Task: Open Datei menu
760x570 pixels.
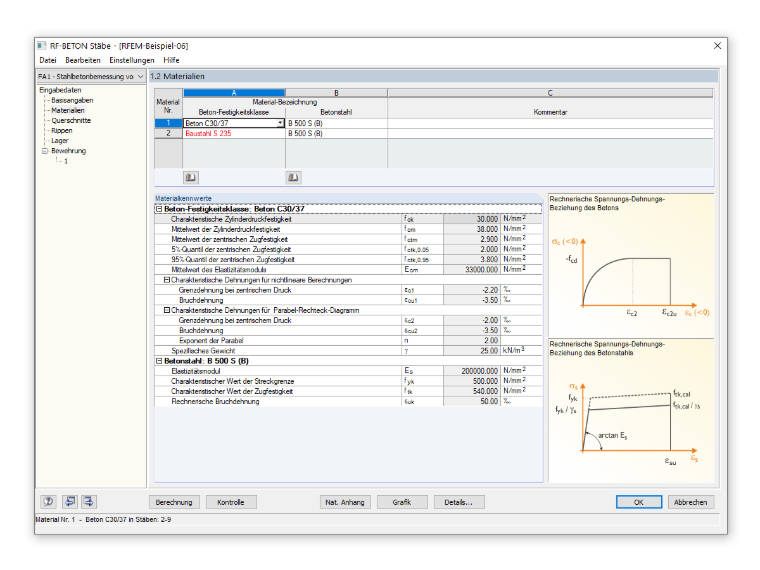Action: [48, 60]
